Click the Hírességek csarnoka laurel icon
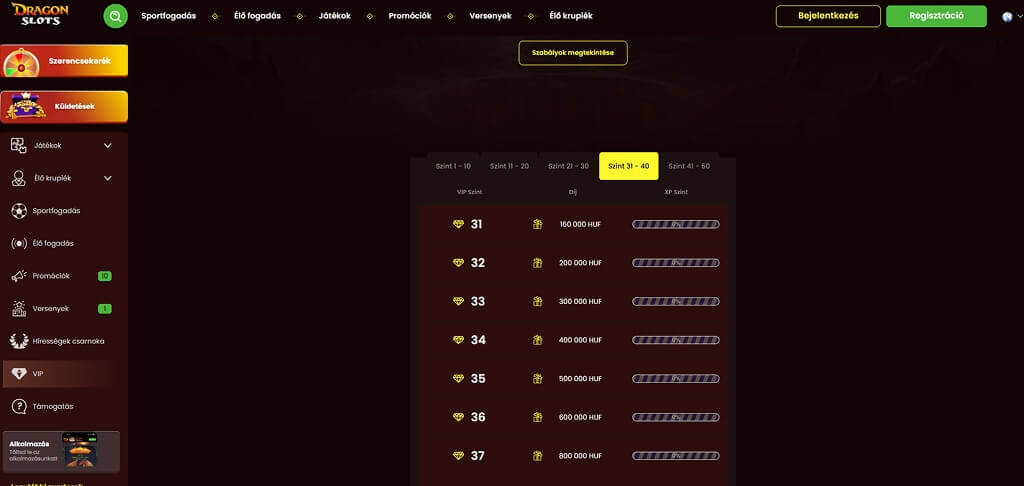Viewport: 1024px width, 486px height. [x=19, y=341]
